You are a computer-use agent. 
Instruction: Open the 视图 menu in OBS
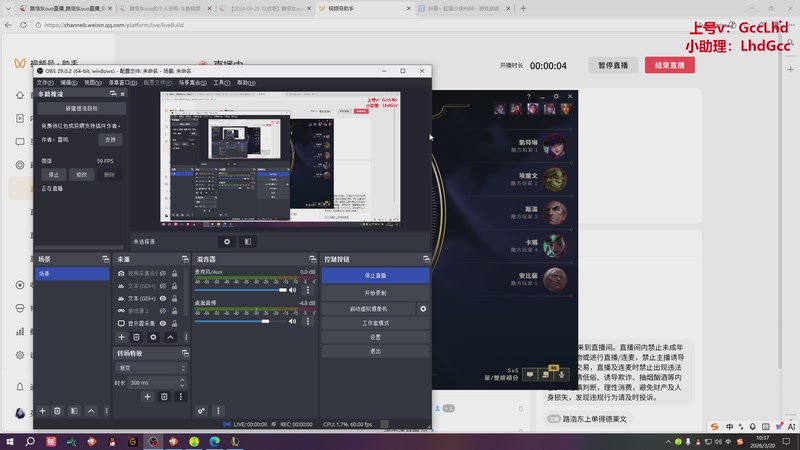click(93, 83)
